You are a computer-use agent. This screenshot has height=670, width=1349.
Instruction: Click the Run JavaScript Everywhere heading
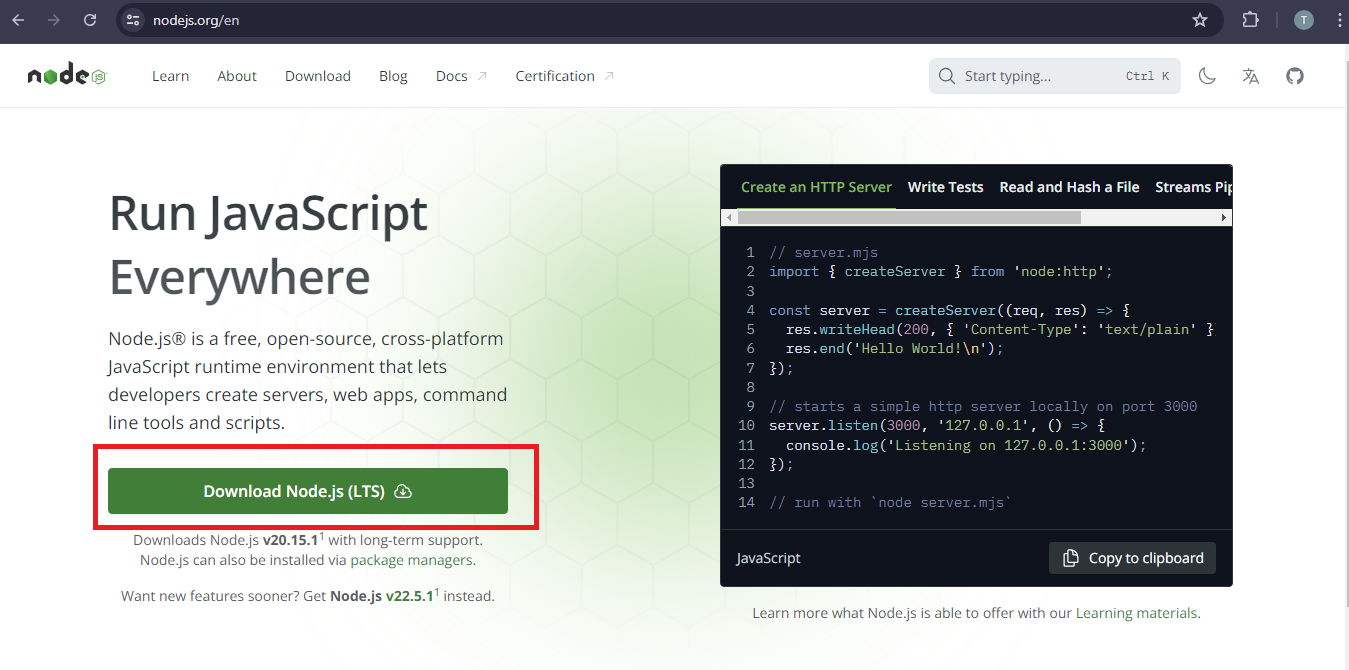pyautogui.click(x=268, y=245)
